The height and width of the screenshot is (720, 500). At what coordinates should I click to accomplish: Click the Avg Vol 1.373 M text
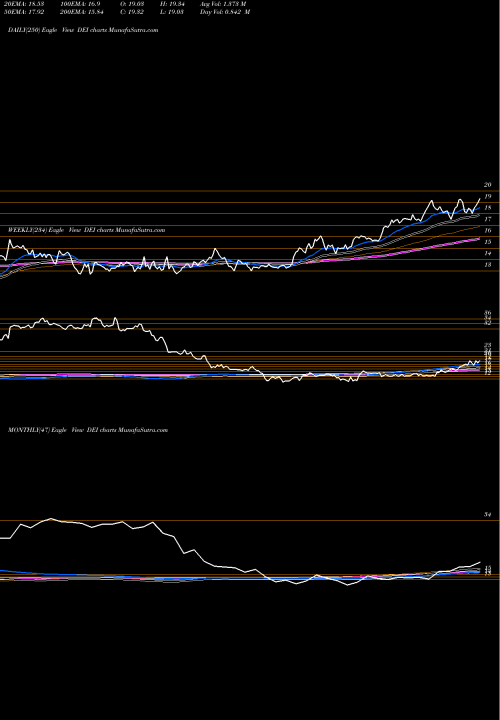point(223,4)
